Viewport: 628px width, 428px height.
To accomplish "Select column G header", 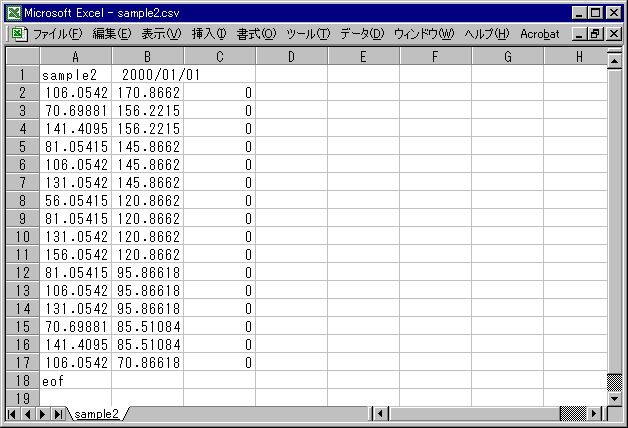I will click(507, 56).
